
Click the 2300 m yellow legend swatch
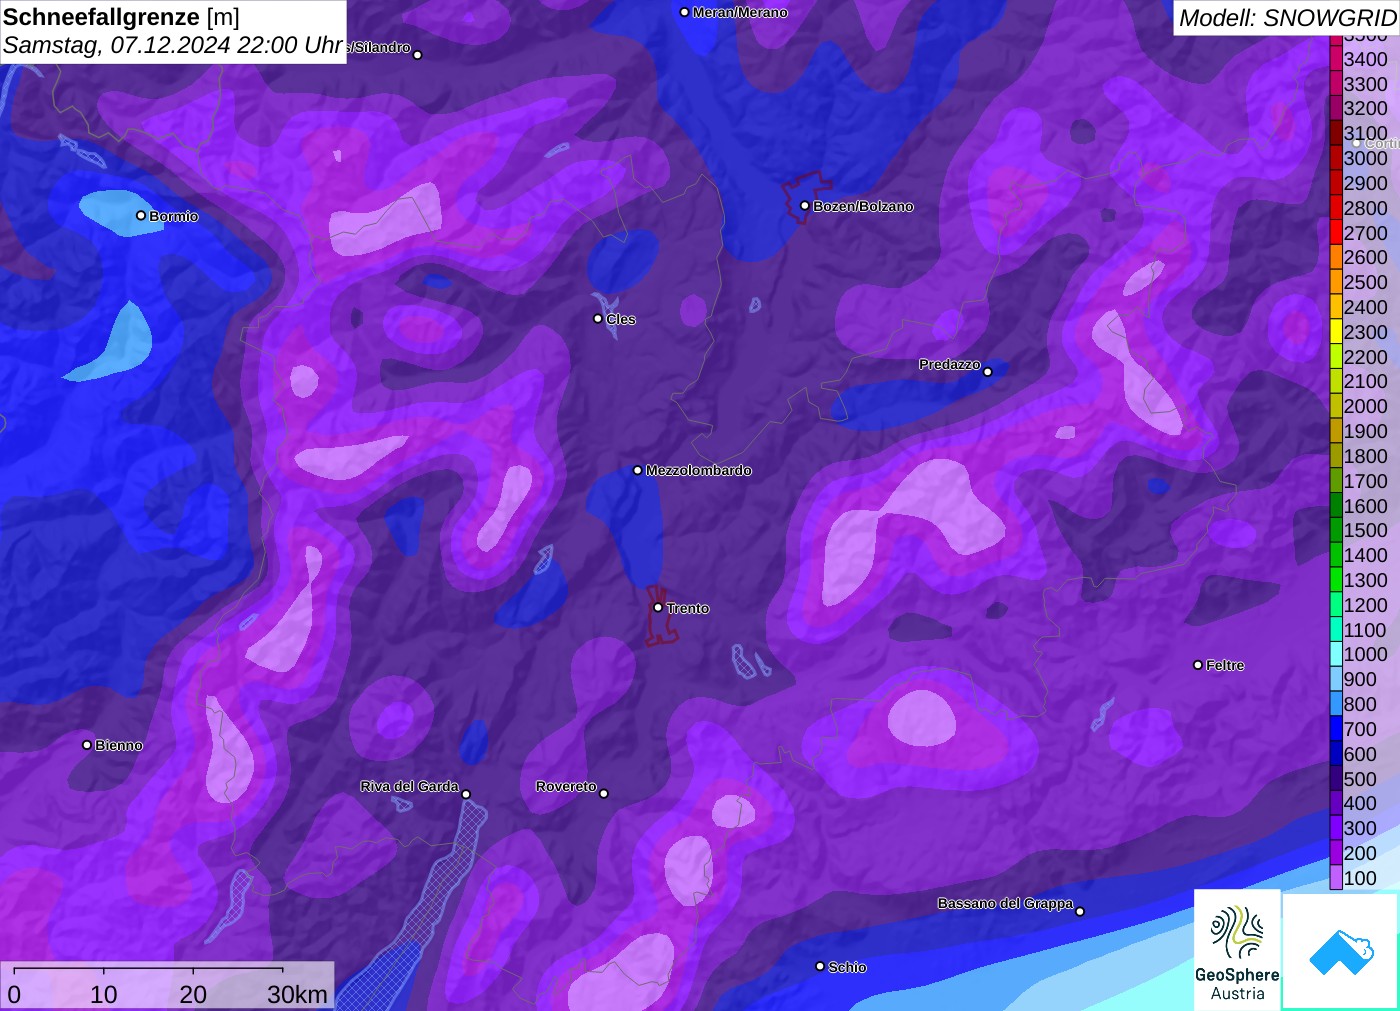[x=1336, y=332]
